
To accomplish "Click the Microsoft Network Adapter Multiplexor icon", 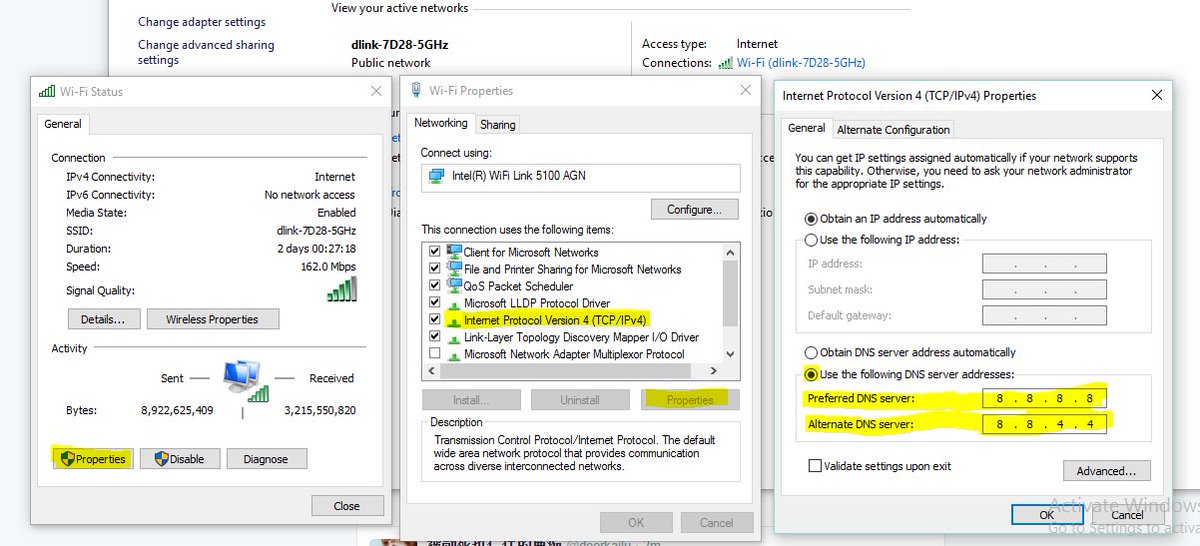I will 454,354.
